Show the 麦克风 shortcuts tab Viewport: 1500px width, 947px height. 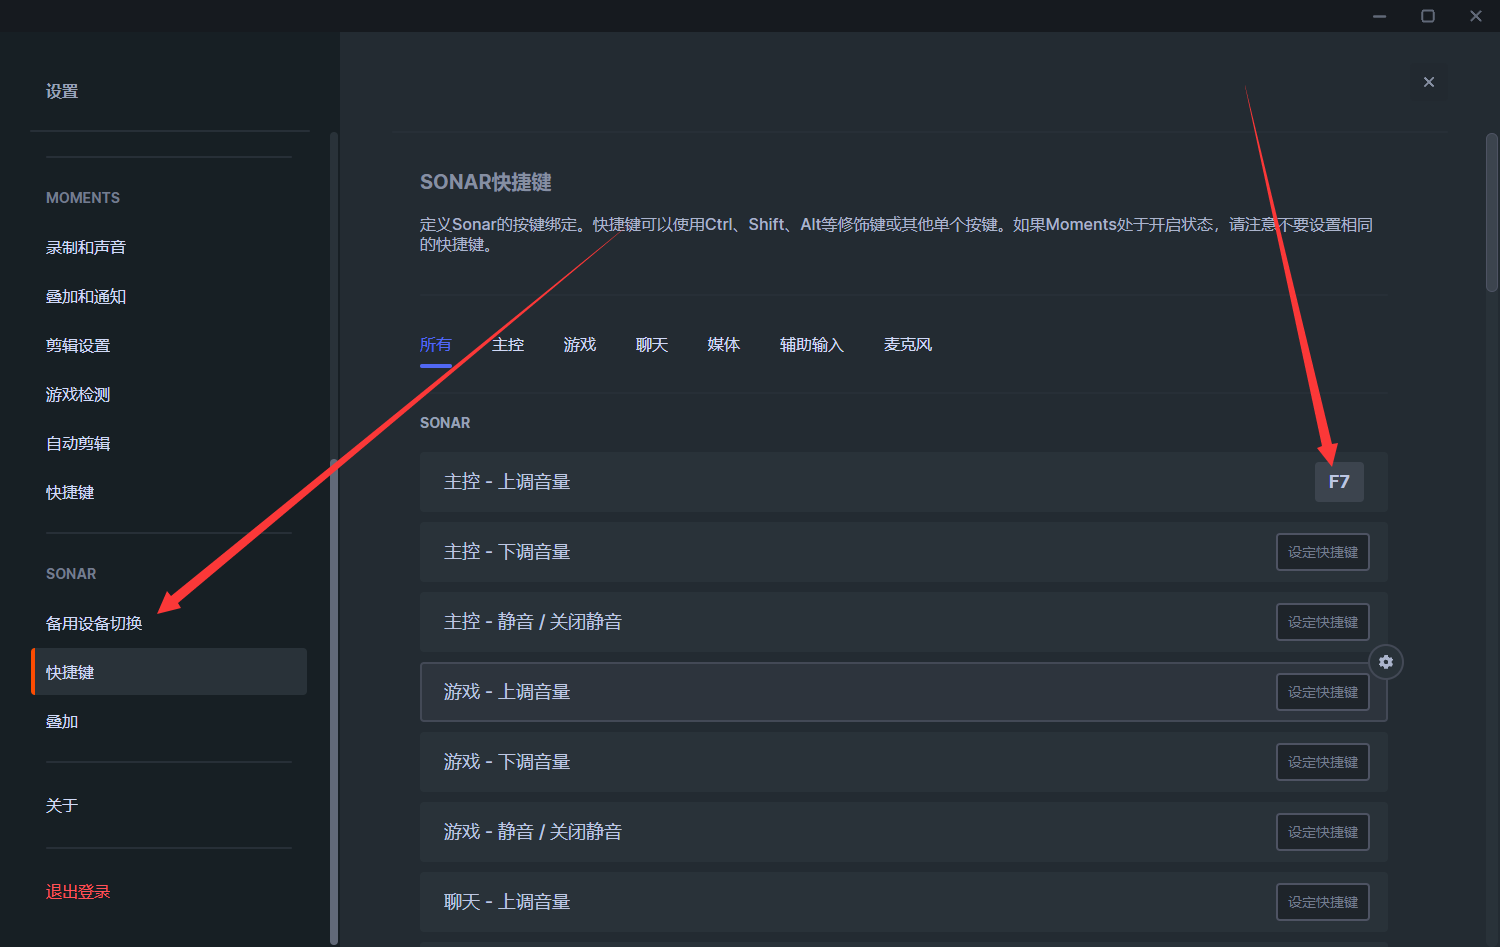(x=908, y=345)
